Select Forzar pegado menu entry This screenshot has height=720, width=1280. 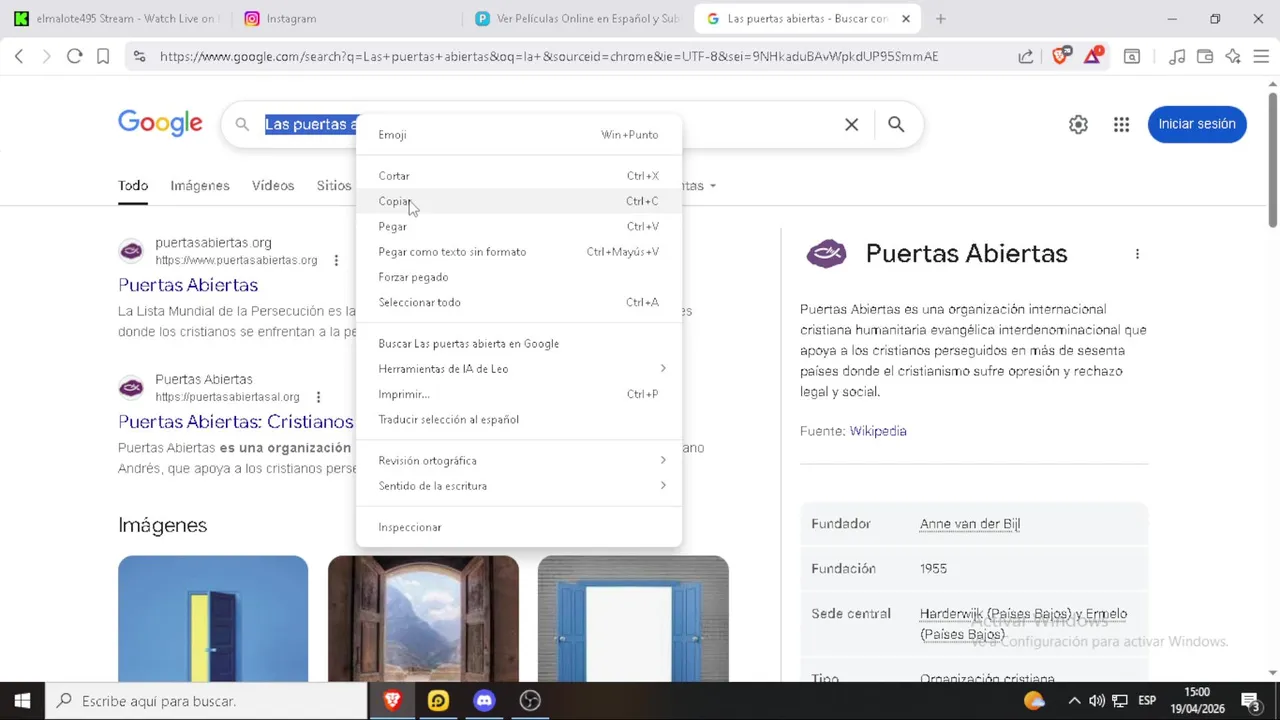519,277
